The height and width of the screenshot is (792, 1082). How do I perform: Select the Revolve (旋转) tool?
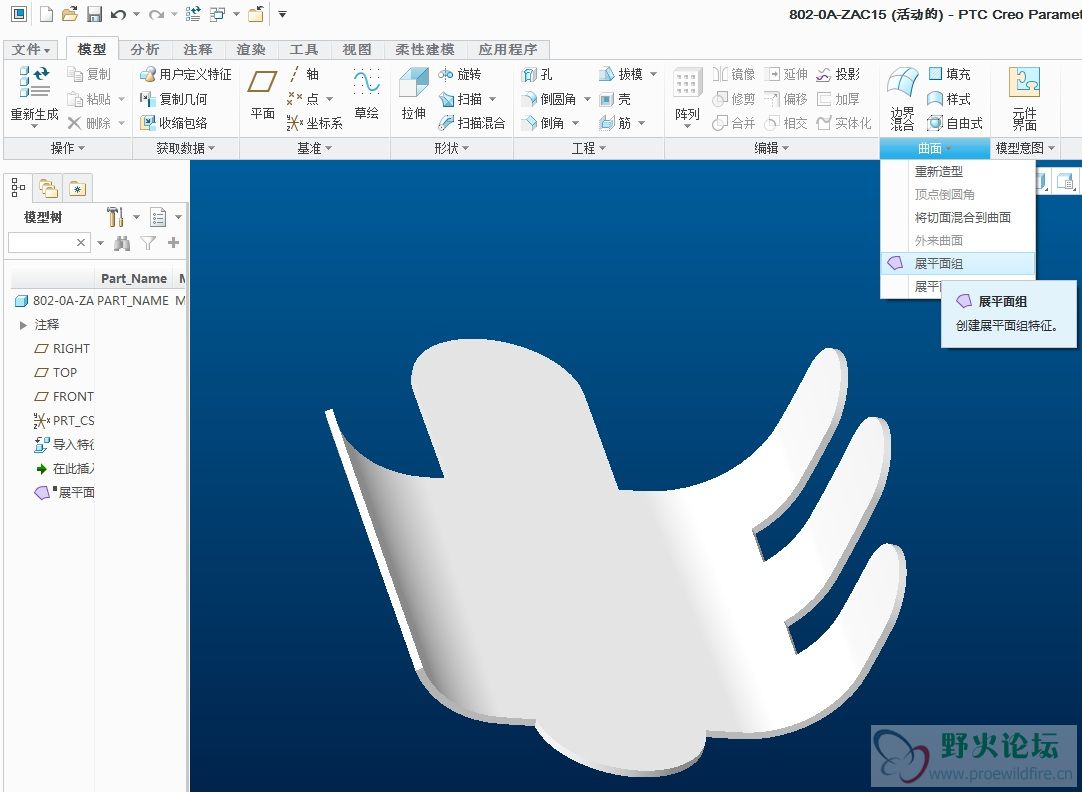460,74
